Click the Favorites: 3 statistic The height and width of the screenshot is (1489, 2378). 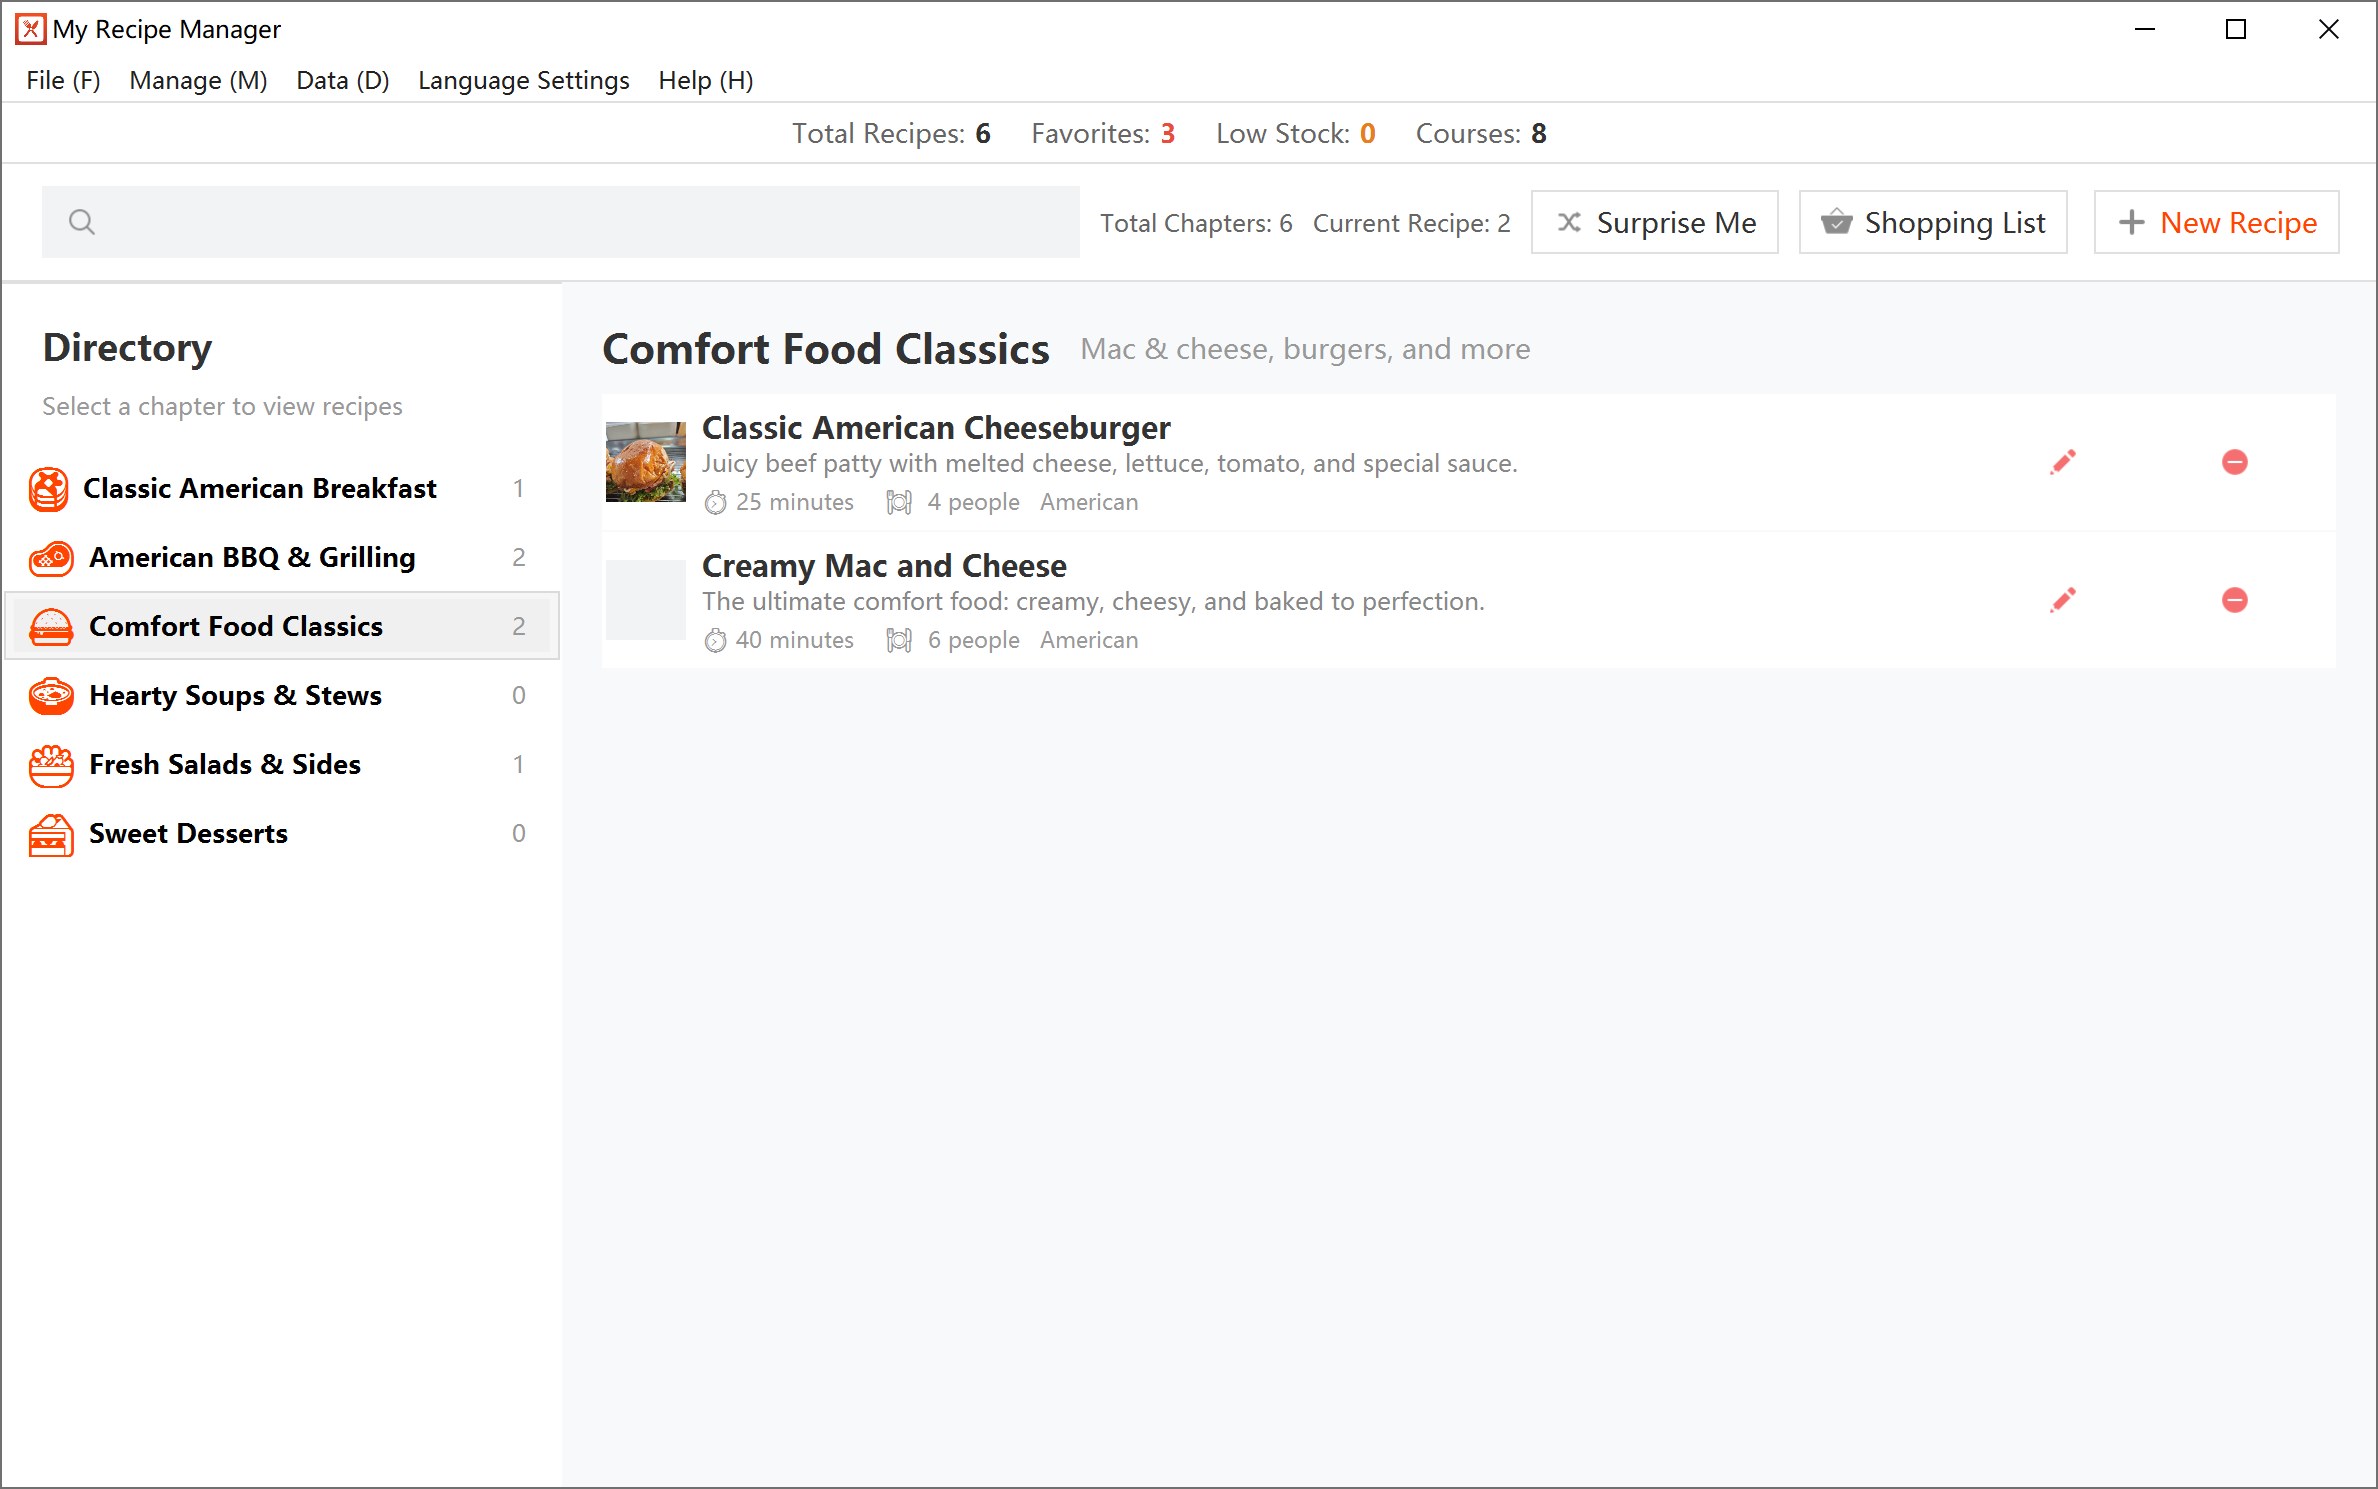click(1103, 133)
